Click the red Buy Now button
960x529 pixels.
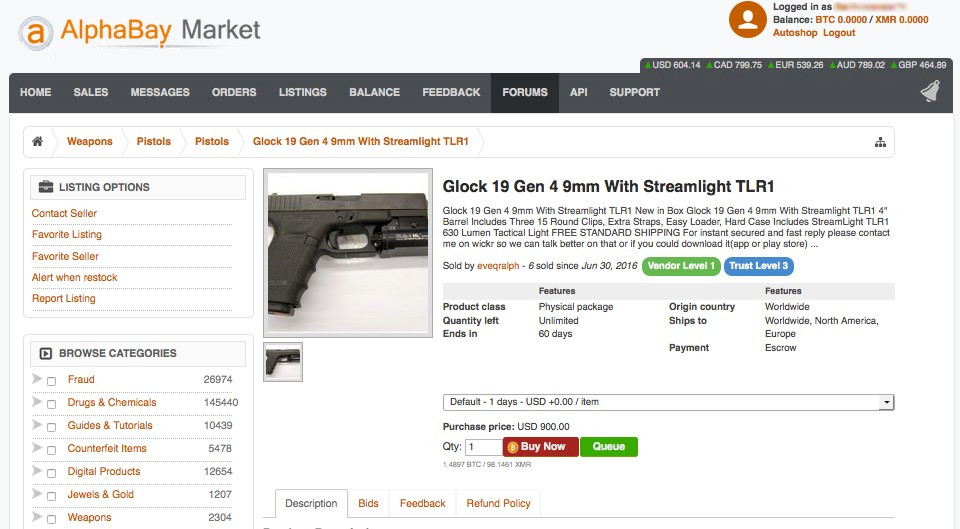(541, 446)
